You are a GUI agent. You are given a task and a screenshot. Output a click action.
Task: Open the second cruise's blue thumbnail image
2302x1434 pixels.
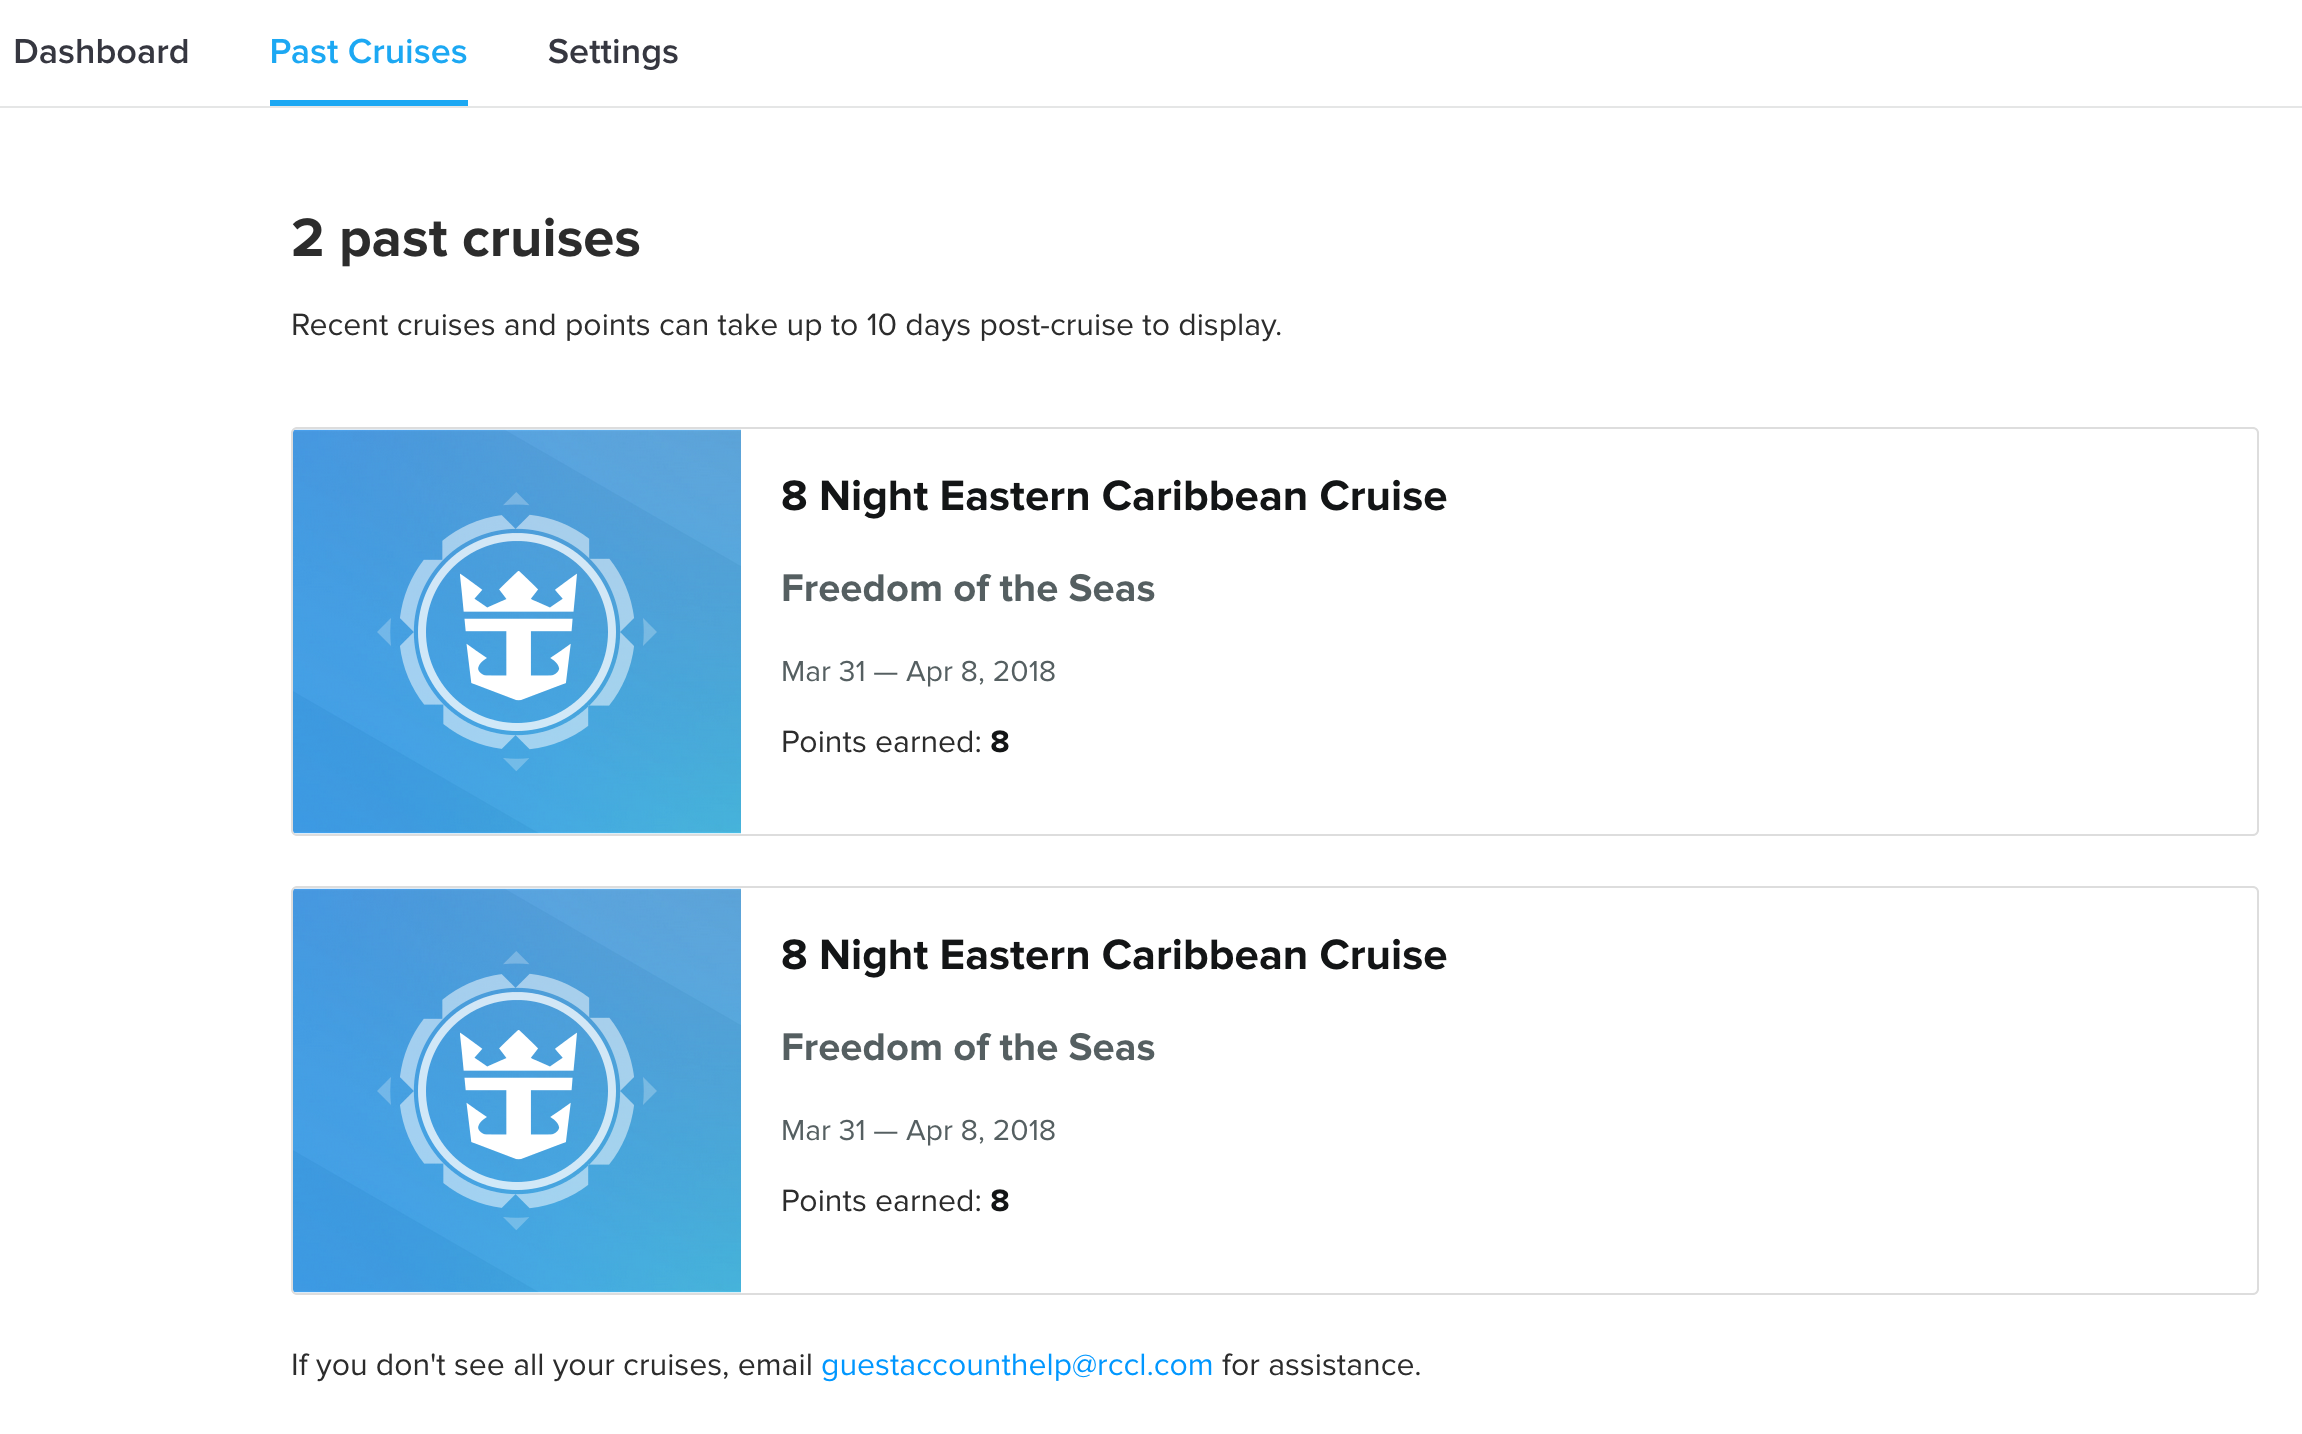pyautogui.click(x=517, y=1091)
